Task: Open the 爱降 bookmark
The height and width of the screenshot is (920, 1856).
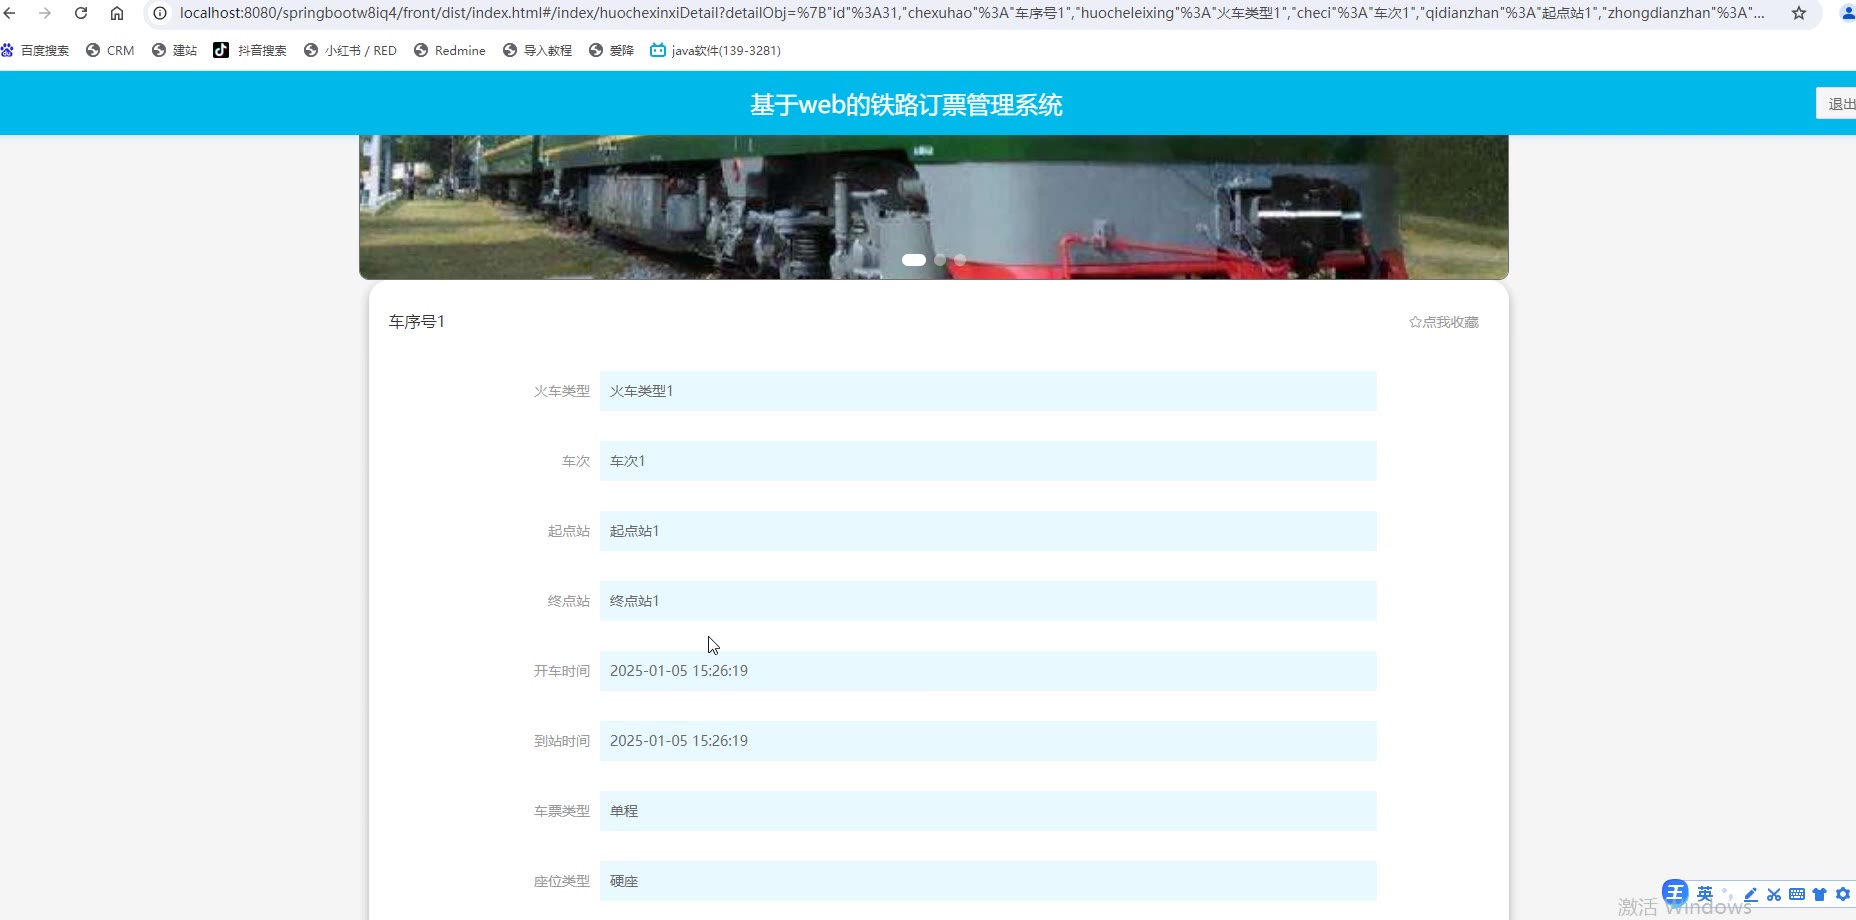Action: click(x=611, y=50)
